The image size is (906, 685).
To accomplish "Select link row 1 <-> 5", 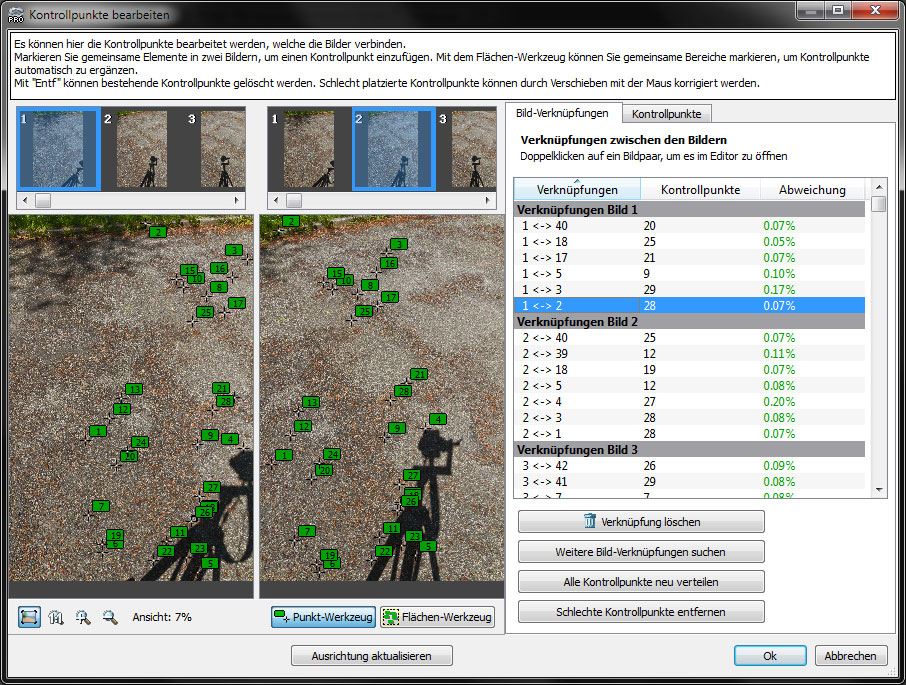I will 689,274.
